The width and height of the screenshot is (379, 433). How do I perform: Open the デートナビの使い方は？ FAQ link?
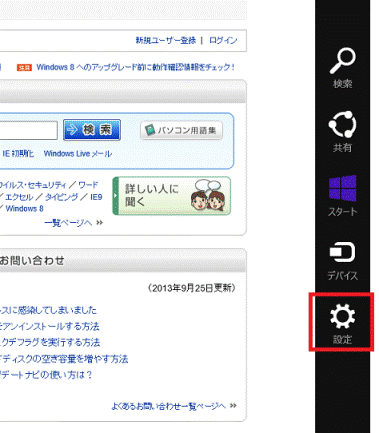[x=46, y=375]
